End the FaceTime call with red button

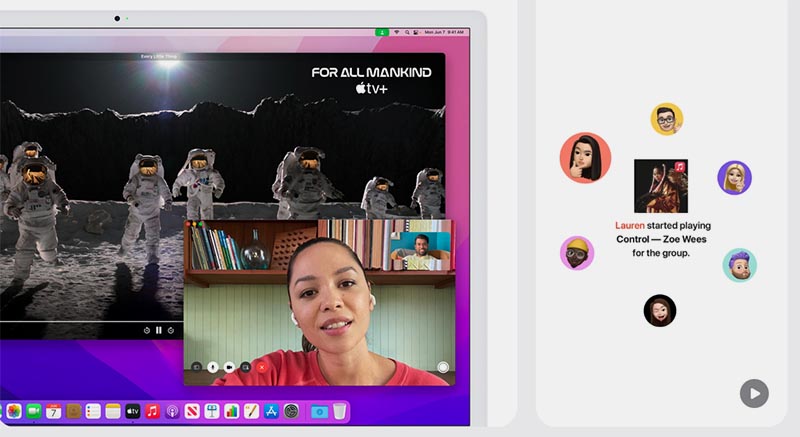(x=262, y=367)
